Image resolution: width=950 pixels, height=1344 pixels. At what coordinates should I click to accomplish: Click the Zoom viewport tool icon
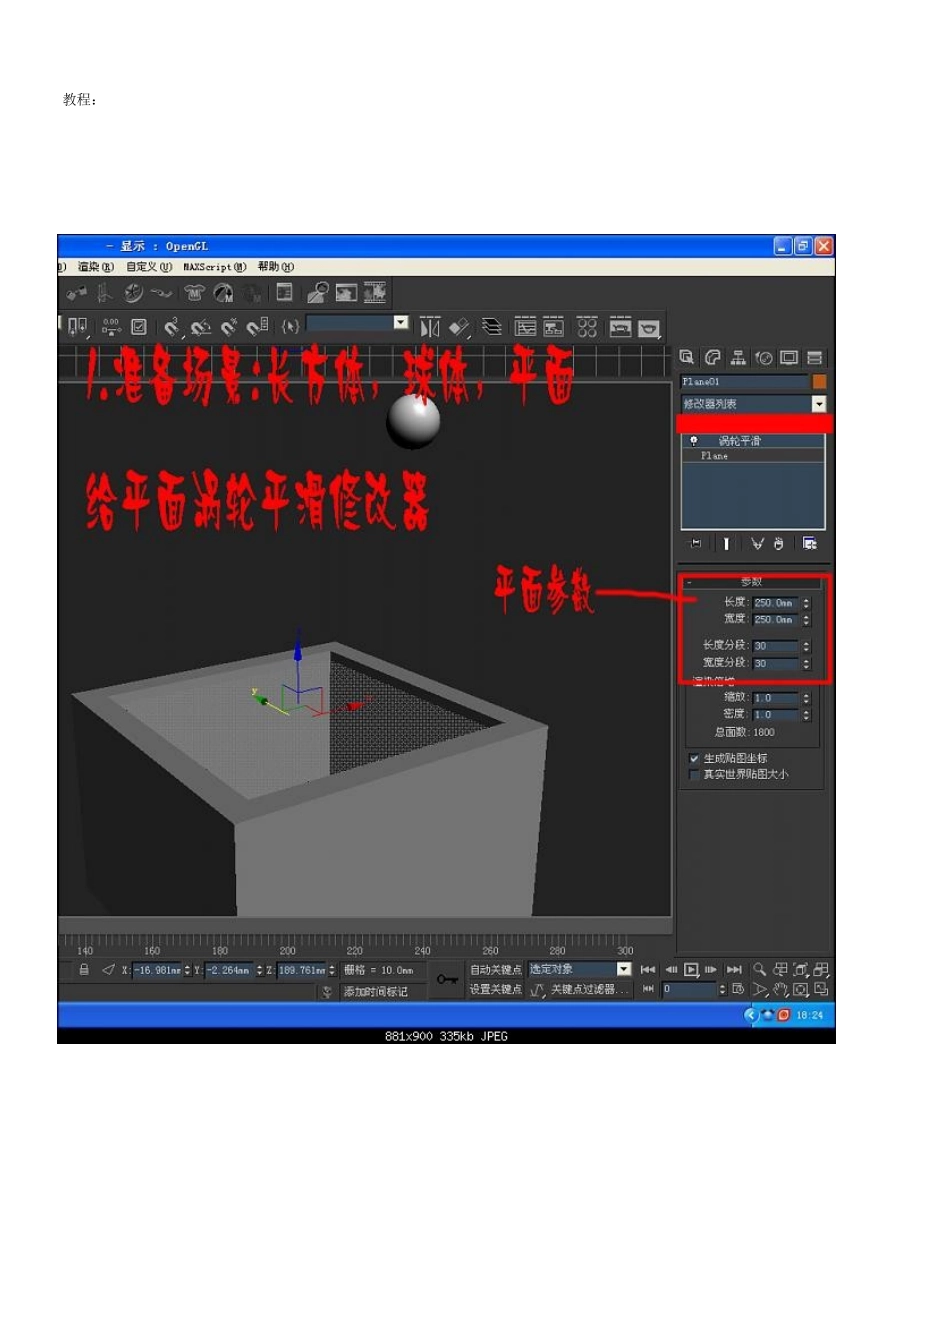[x=760, y=969]
